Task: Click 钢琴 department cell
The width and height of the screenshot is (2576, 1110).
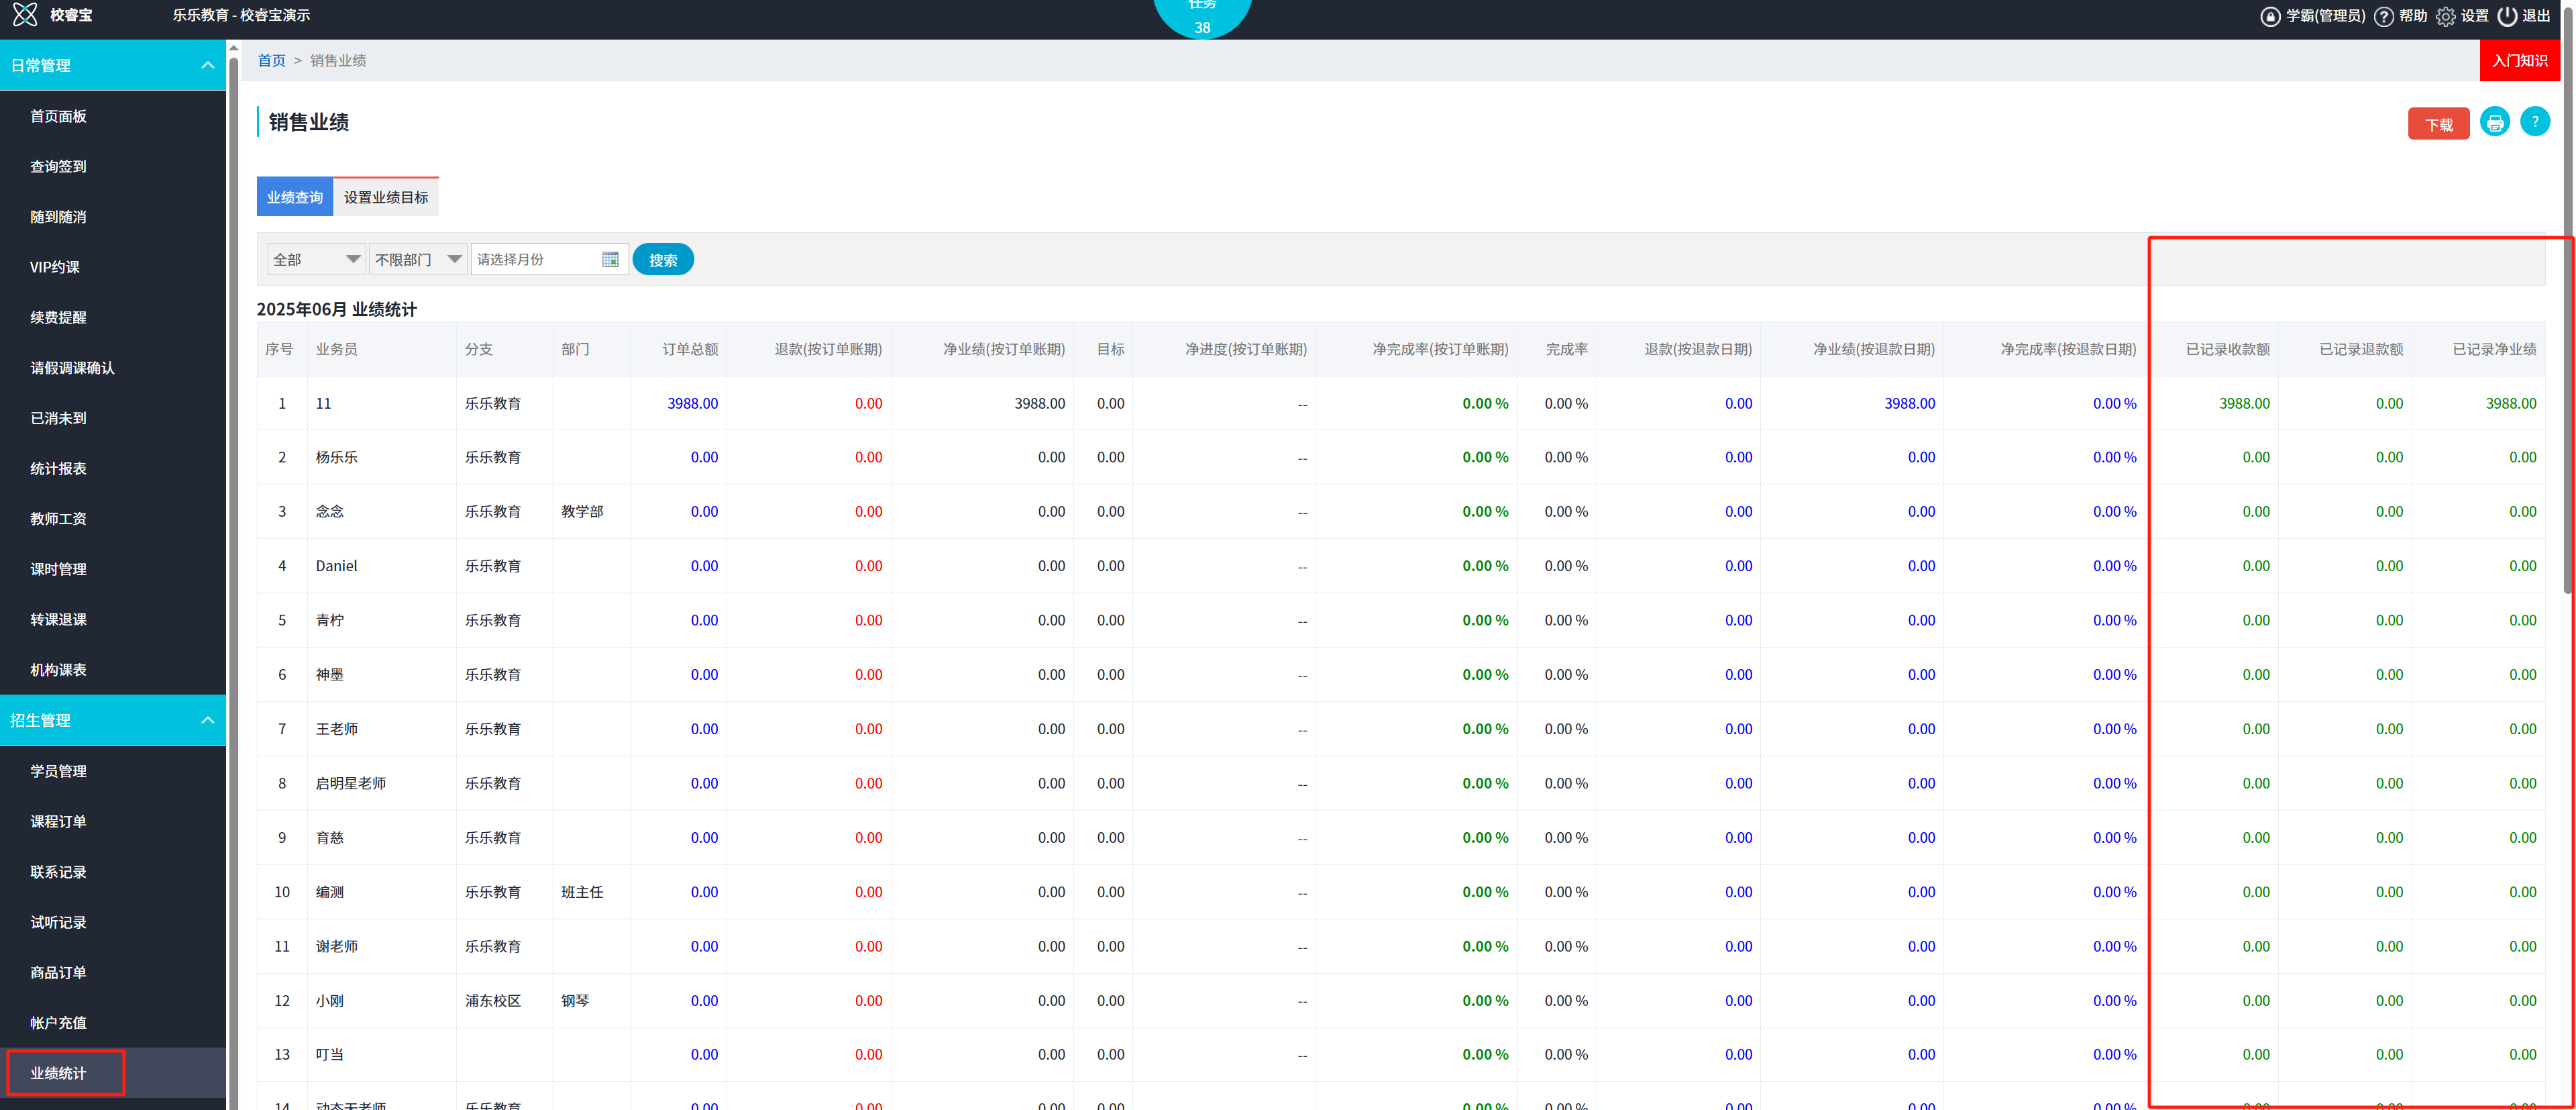Action: click(x=575, y=1000)
